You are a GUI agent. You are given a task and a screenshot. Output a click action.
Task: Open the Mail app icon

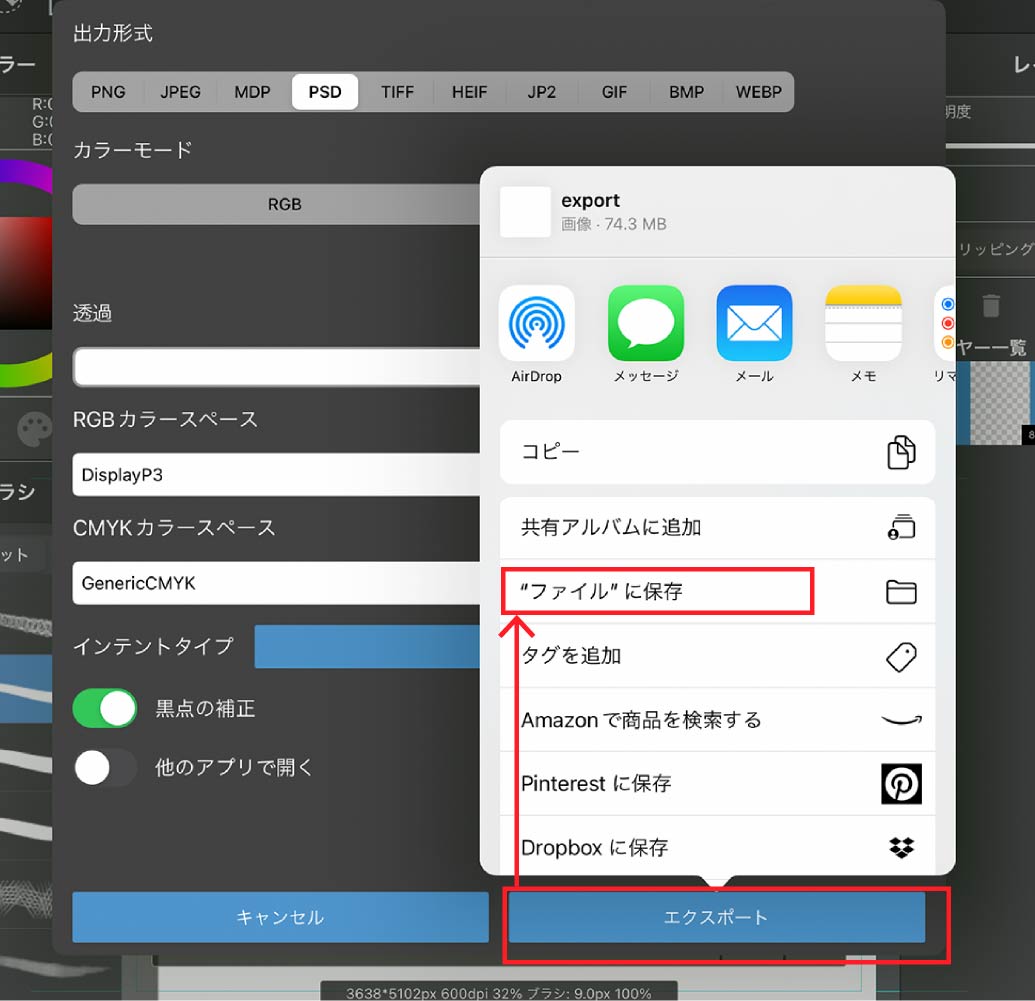pyautogui.click(x=754, y=324)
